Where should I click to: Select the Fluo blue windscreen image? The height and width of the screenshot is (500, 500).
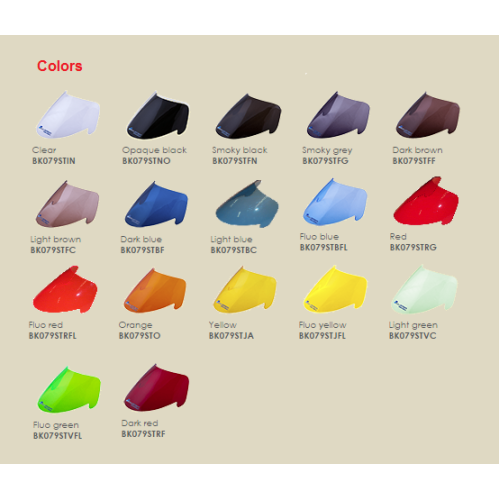[335, 202]
